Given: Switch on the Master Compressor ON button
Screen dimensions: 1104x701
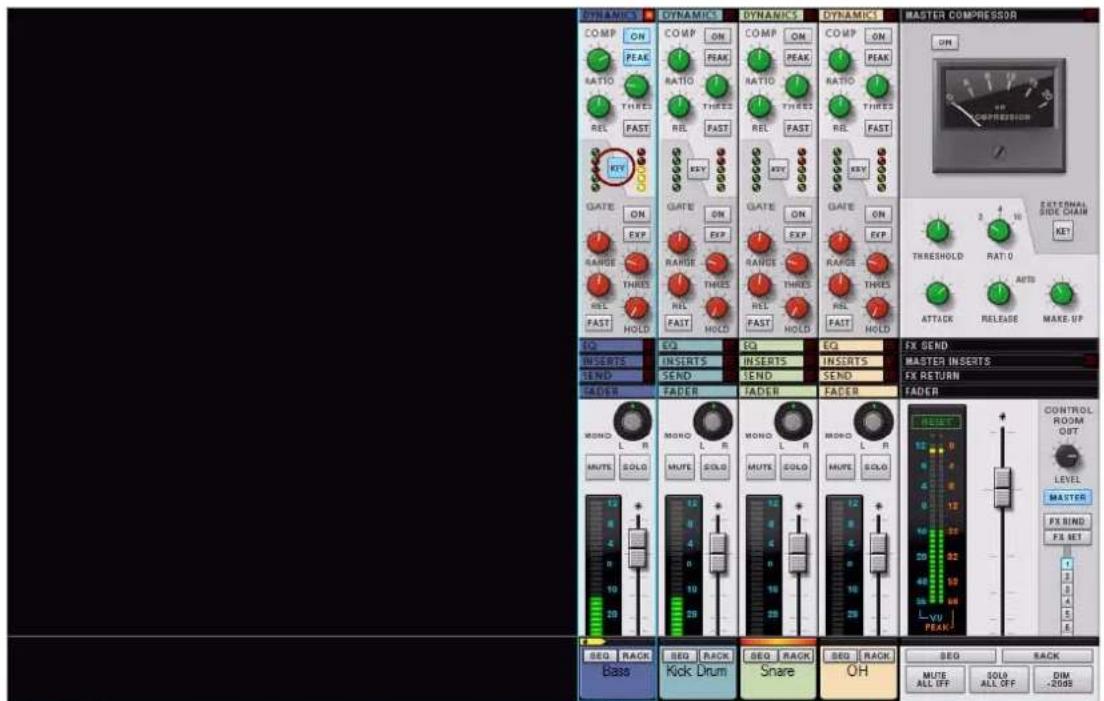Looking at the screenshot, I should 945,42.
